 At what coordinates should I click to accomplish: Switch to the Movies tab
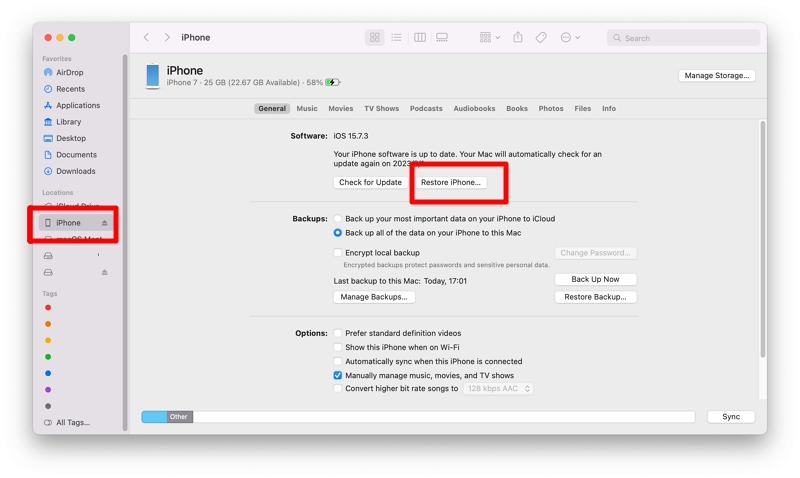[340, 108]
